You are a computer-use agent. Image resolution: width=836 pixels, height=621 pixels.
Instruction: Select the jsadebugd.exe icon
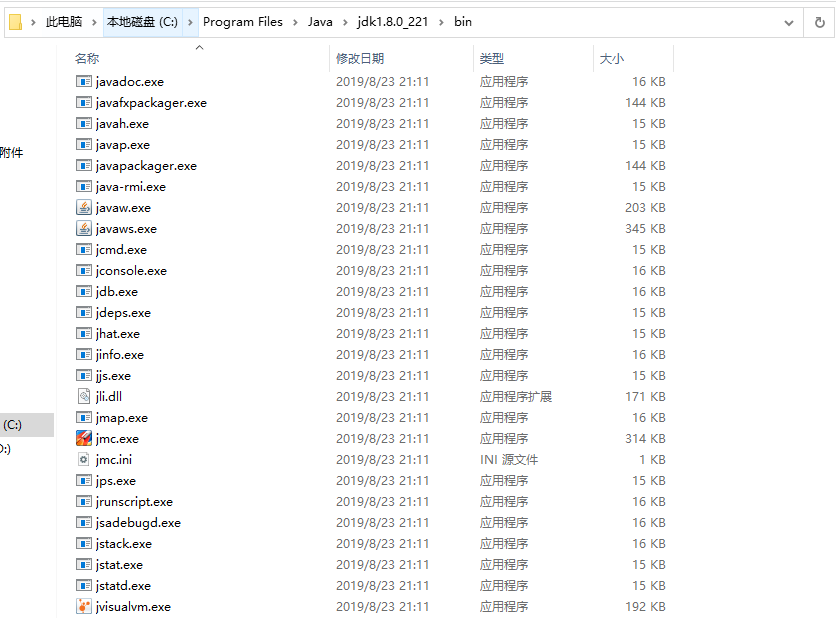point(84,522)
